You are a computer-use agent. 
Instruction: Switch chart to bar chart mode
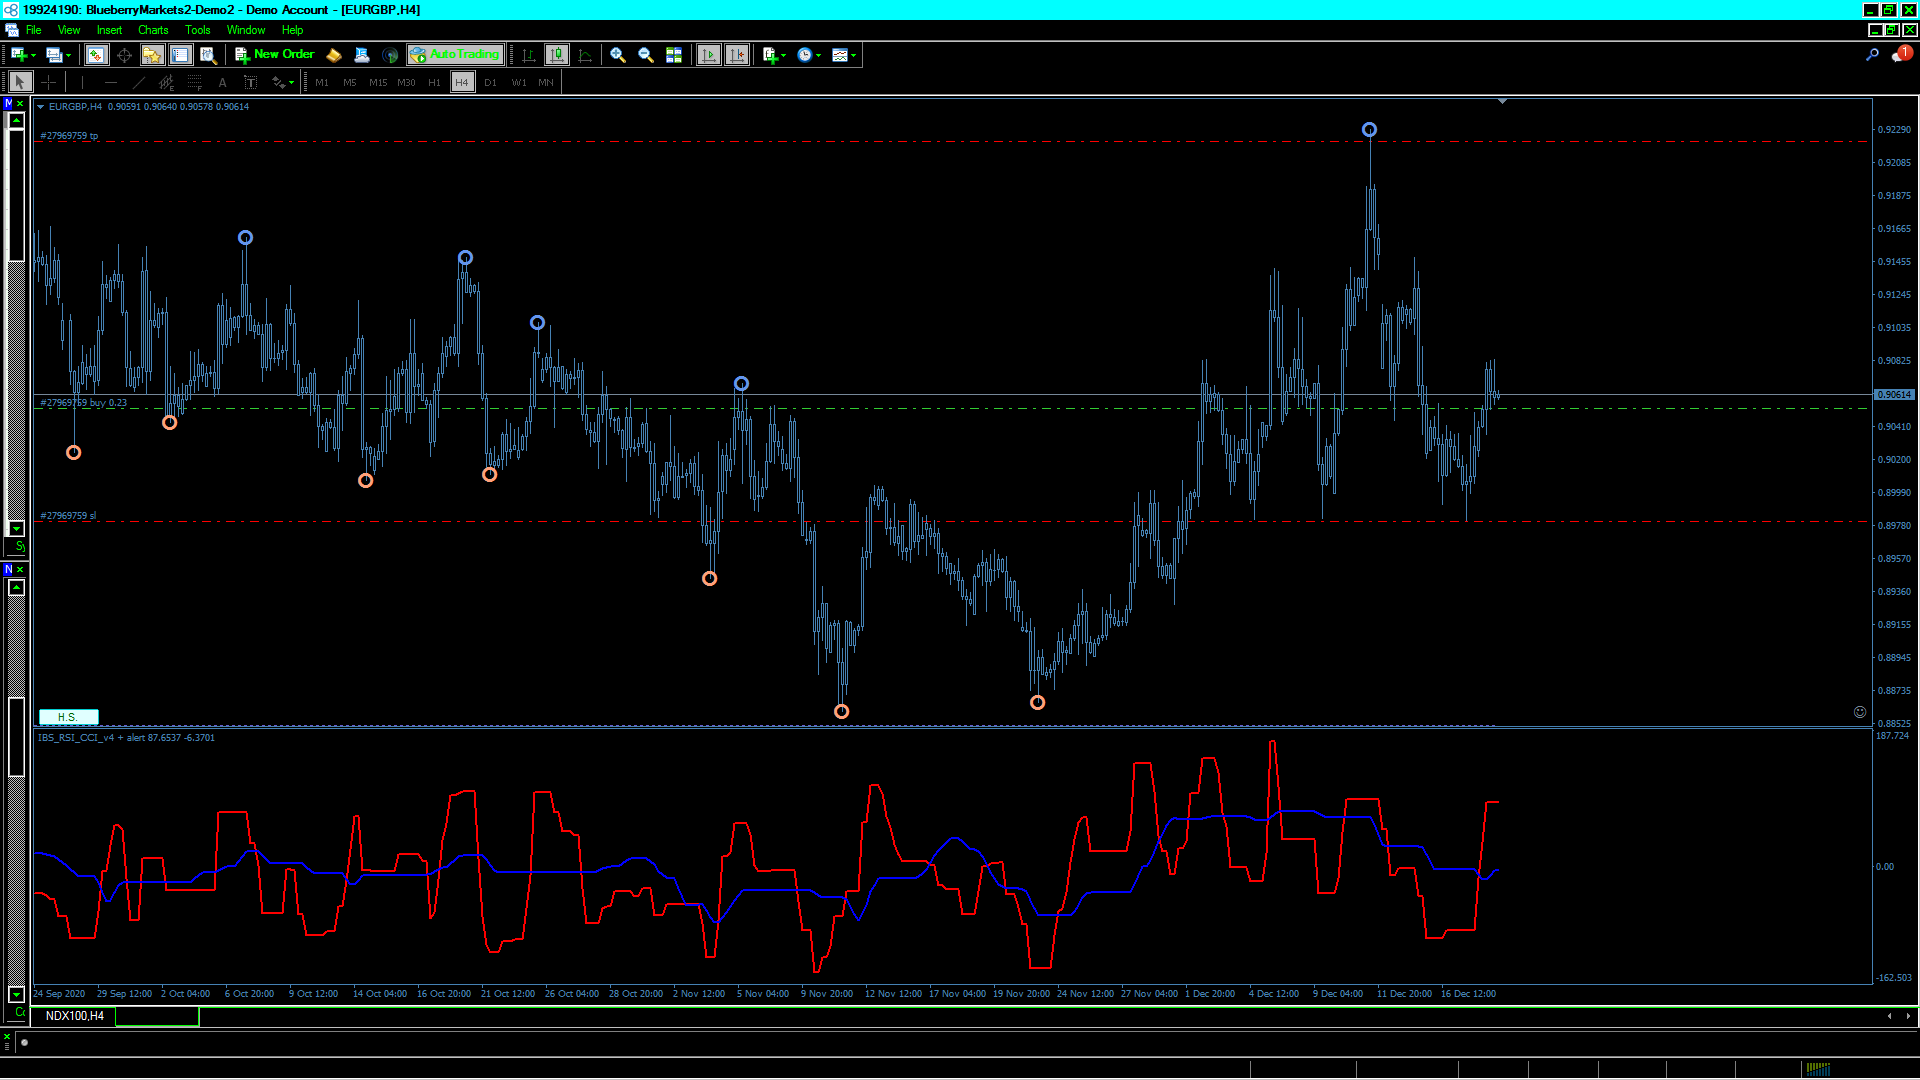[x=529, y=56]
